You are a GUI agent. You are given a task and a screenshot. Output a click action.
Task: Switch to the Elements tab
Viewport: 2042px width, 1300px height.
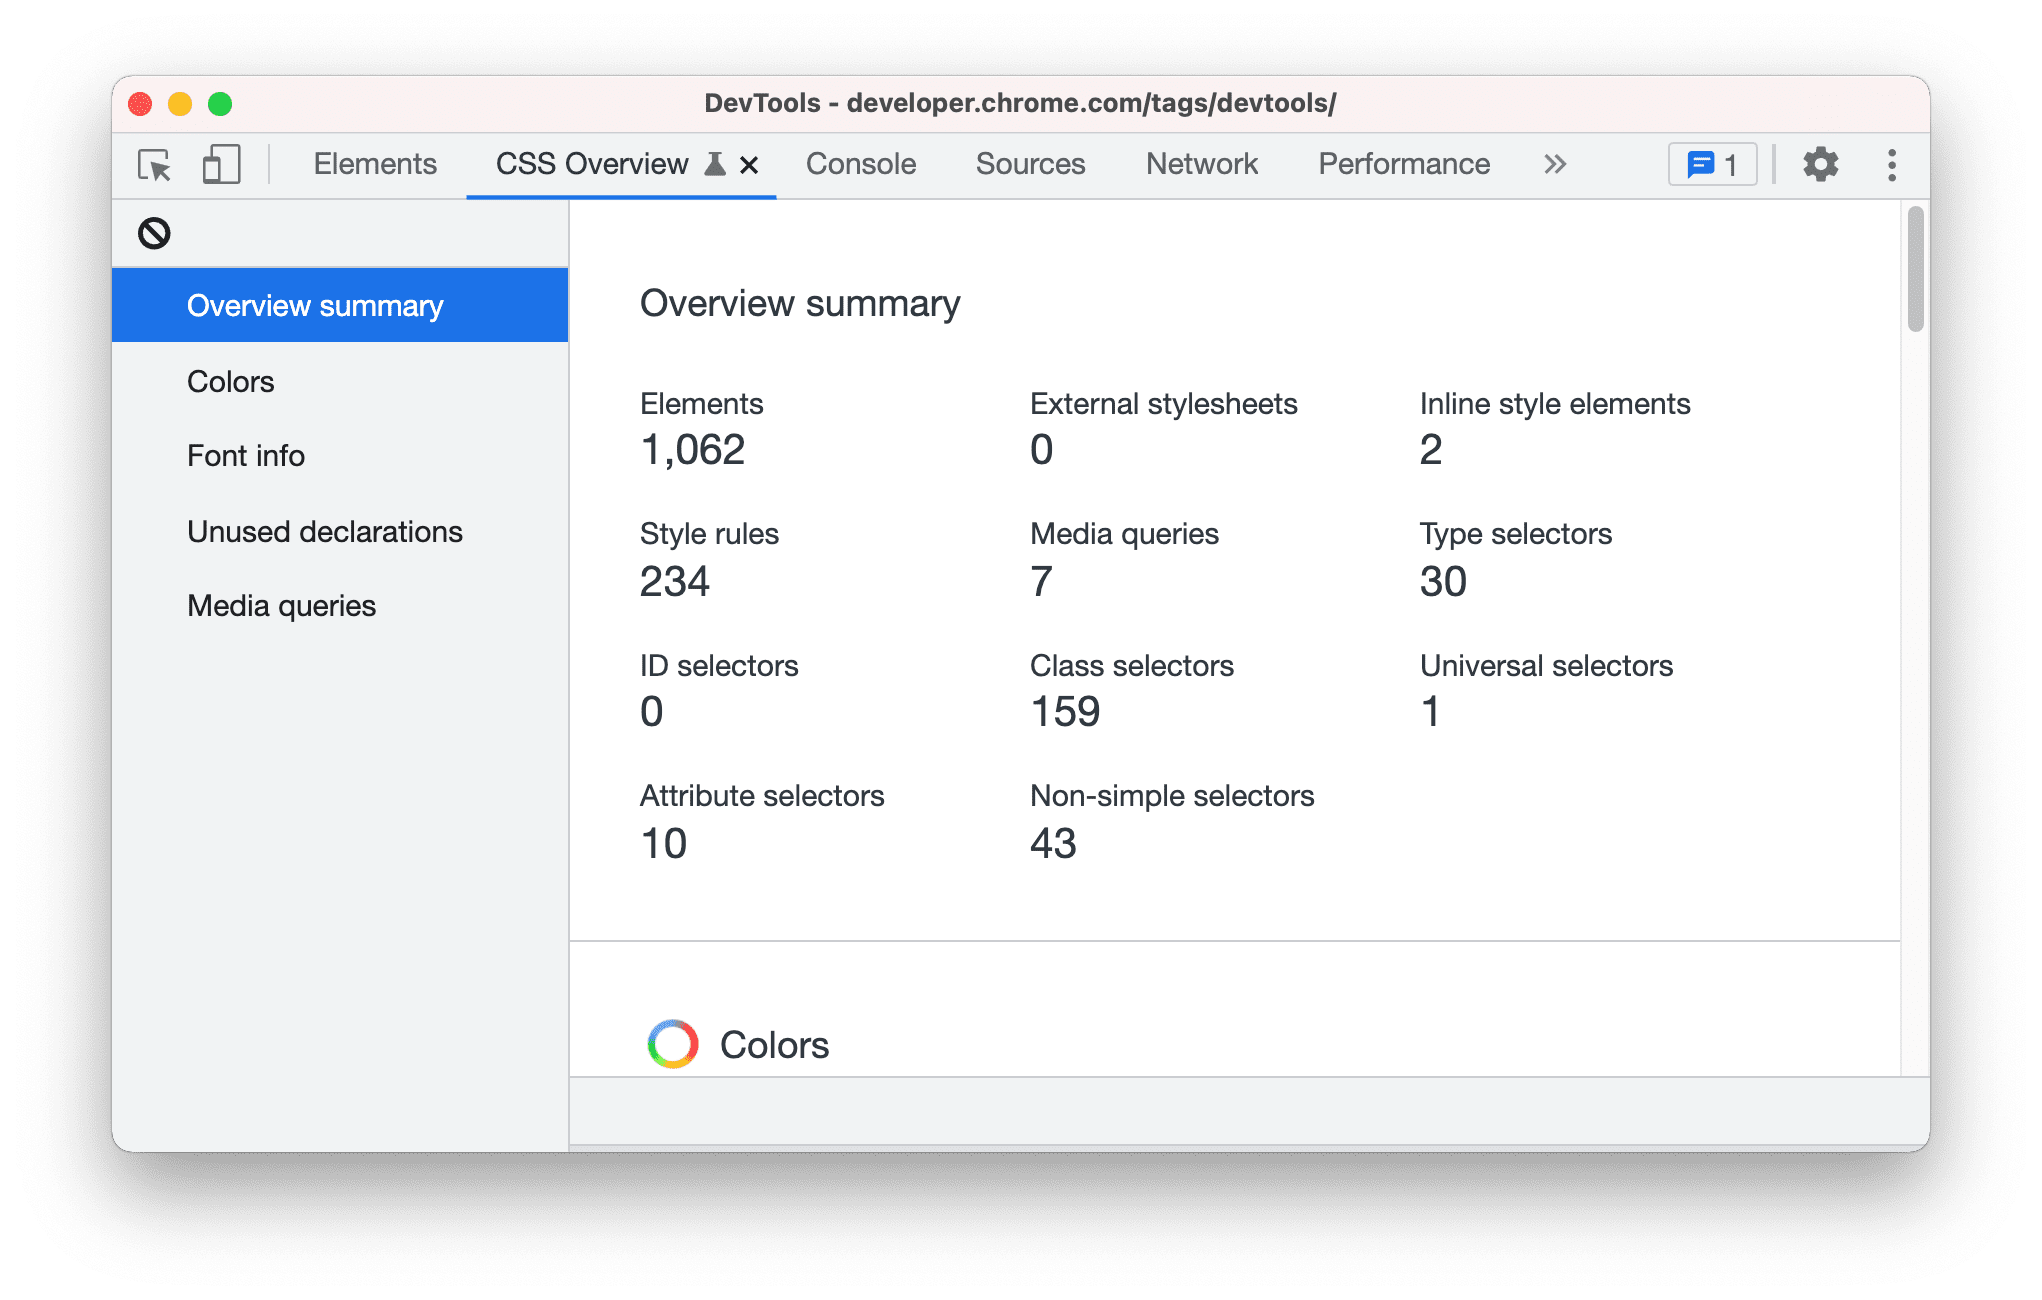click(x=374, y=164)
